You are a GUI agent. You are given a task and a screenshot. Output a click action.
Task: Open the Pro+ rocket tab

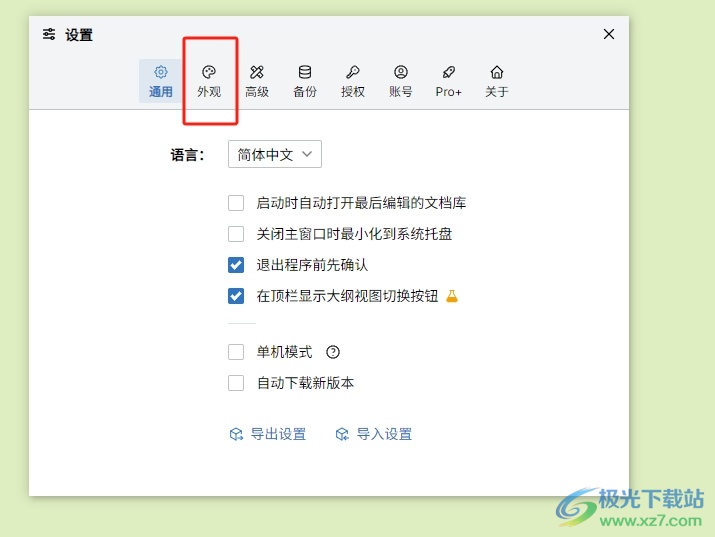[448, 81]
